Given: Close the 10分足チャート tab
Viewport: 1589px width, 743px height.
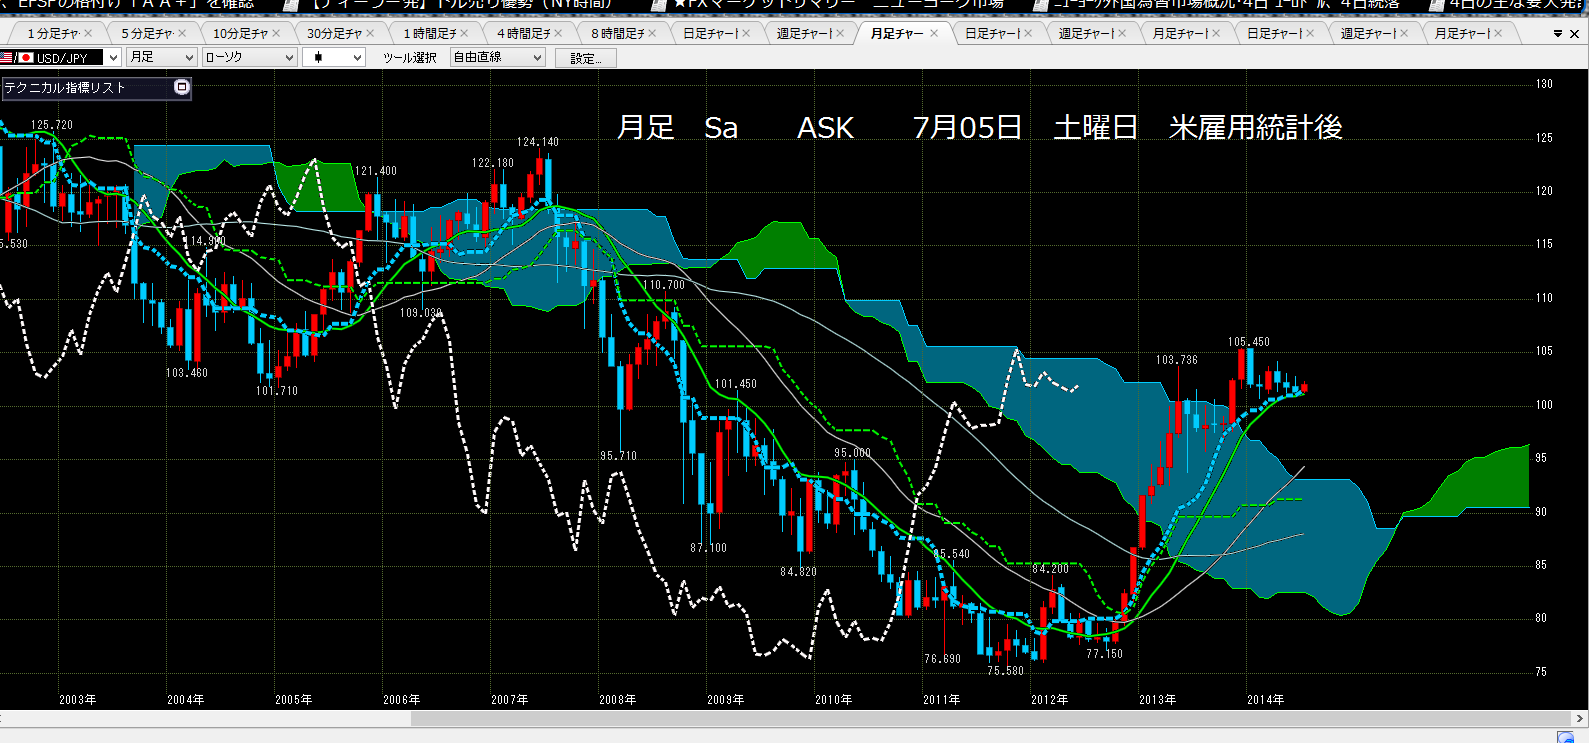Looking at the screenshot, I should (276, 34).
